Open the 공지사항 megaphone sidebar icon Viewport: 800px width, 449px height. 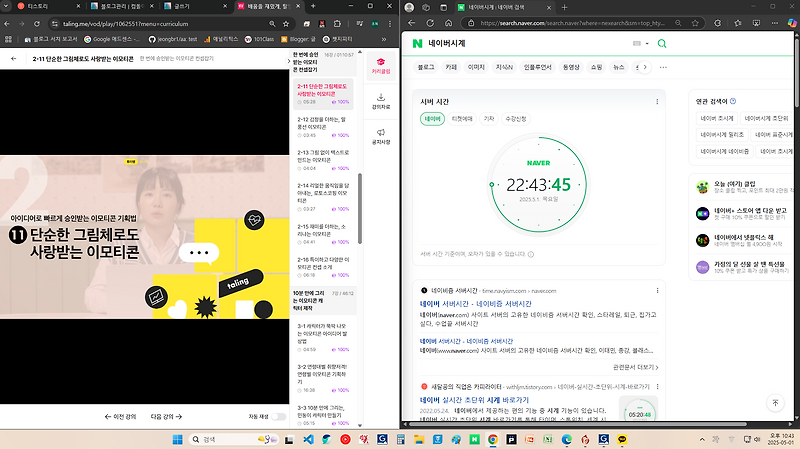[x=381, y=136]
